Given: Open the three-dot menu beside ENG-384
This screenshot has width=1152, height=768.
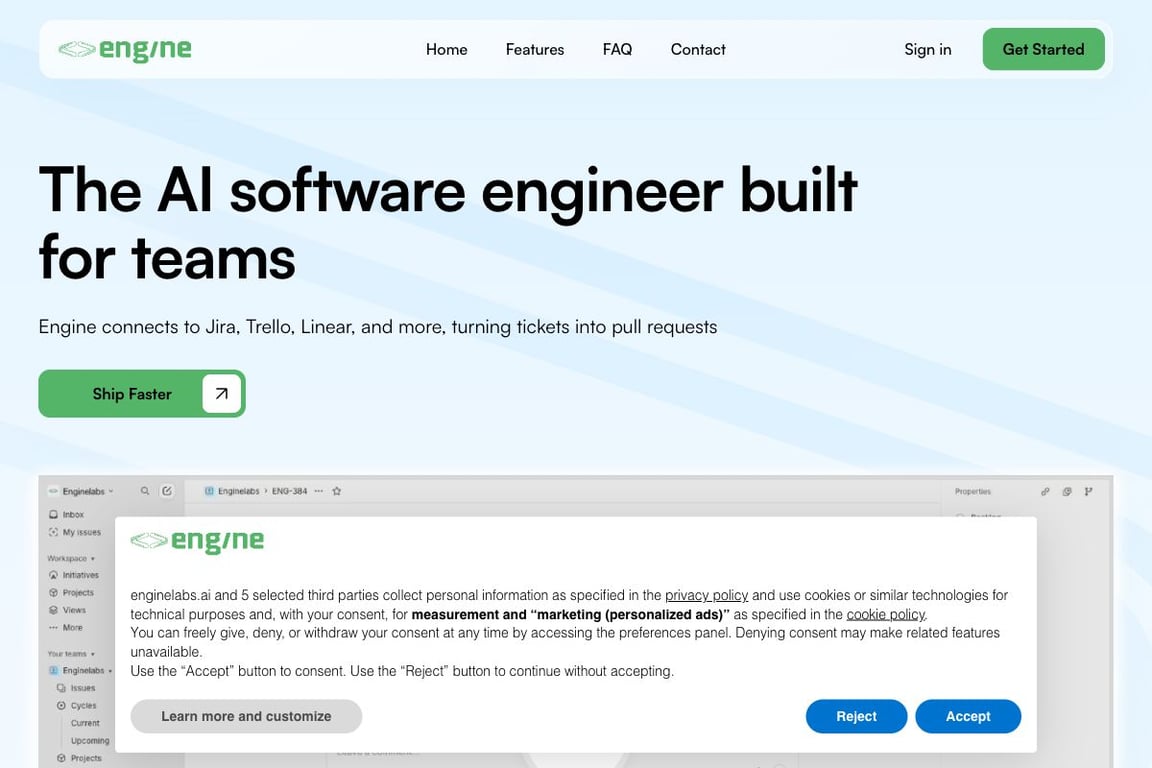Looking at the screenshot, I should [x=319, y=491].
